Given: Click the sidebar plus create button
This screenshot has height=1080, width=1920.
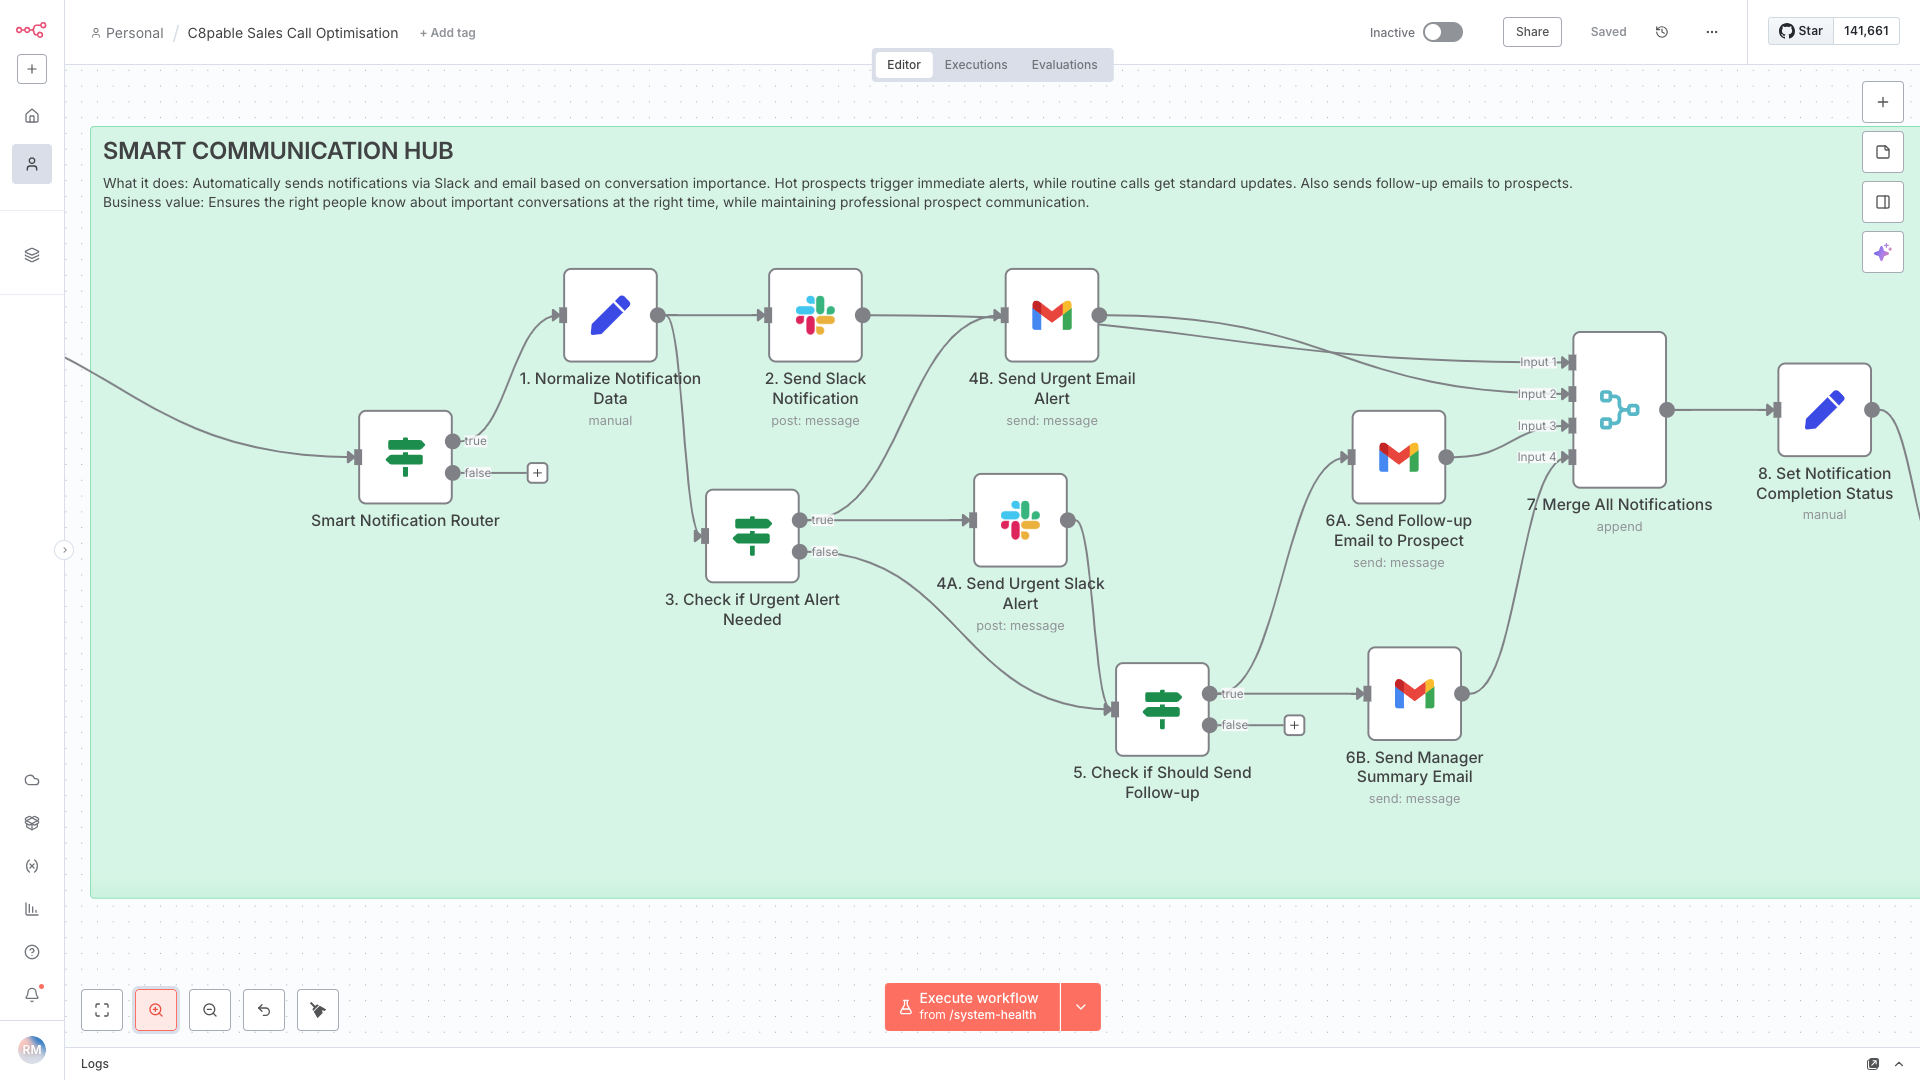Looking at the screenshot, I should (32, 69).
